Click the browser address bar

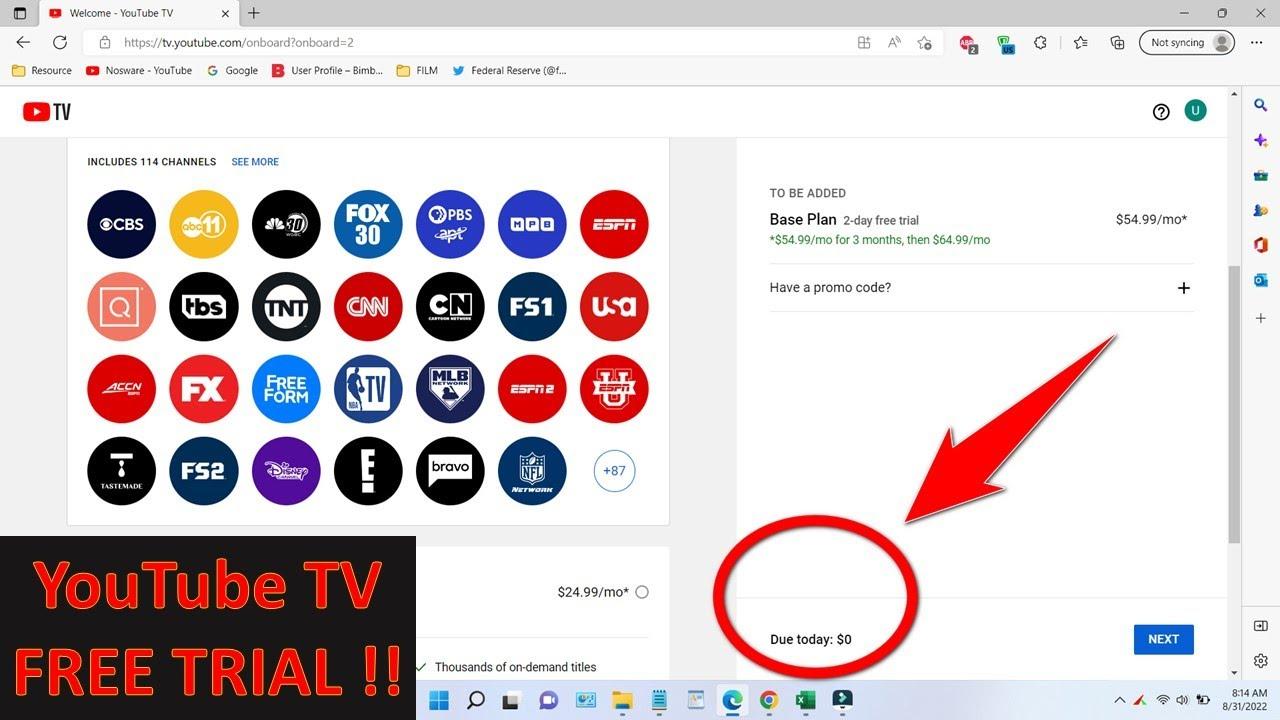click(x=480, y=43)
